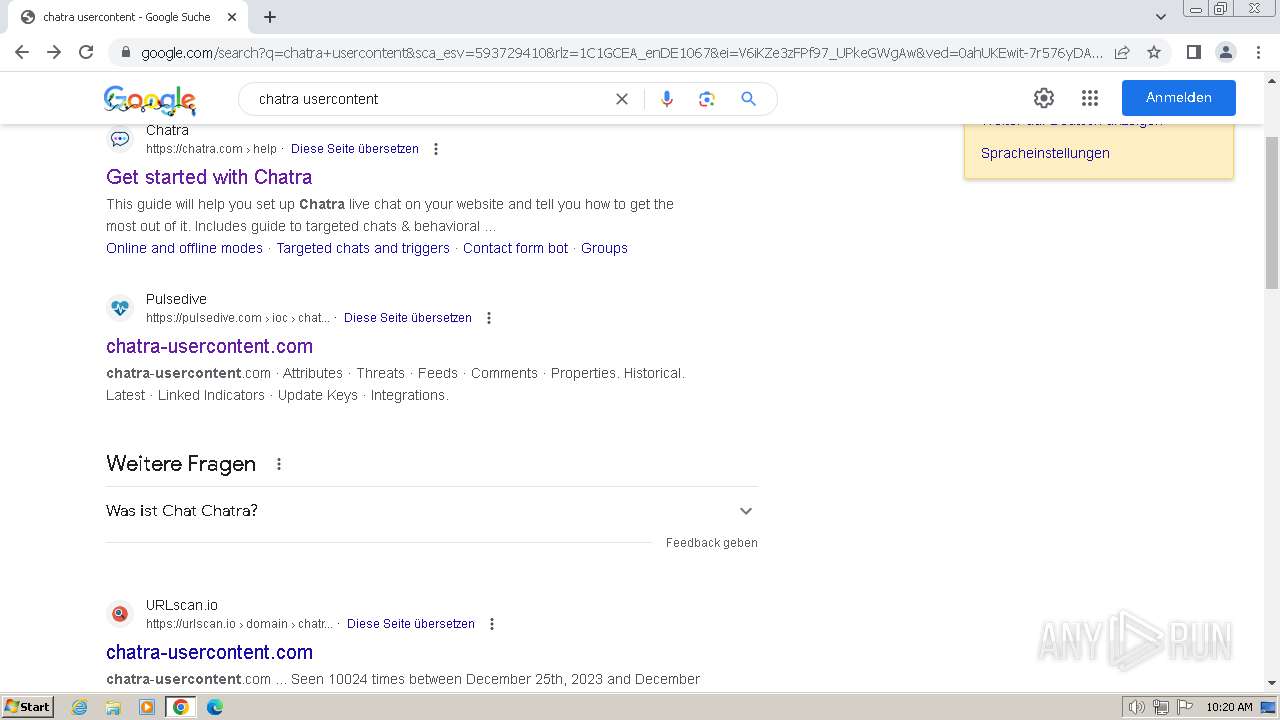The image size is (1280, 720).
Task: Open Groups sitelink
Action: pyautogui.click(x=604, y=248)
